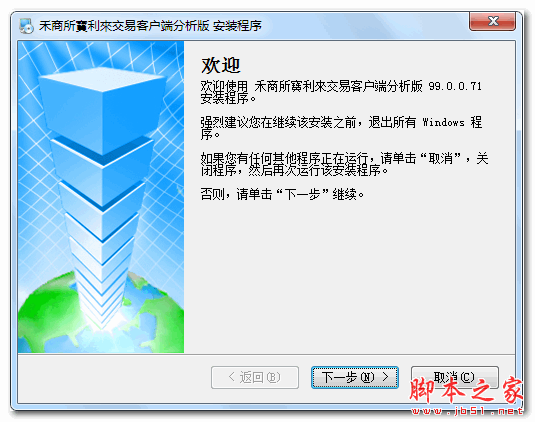Click the red 脚本之家 watermark logo
This screenshot has height=422, width=535.
tap(466, 390)
